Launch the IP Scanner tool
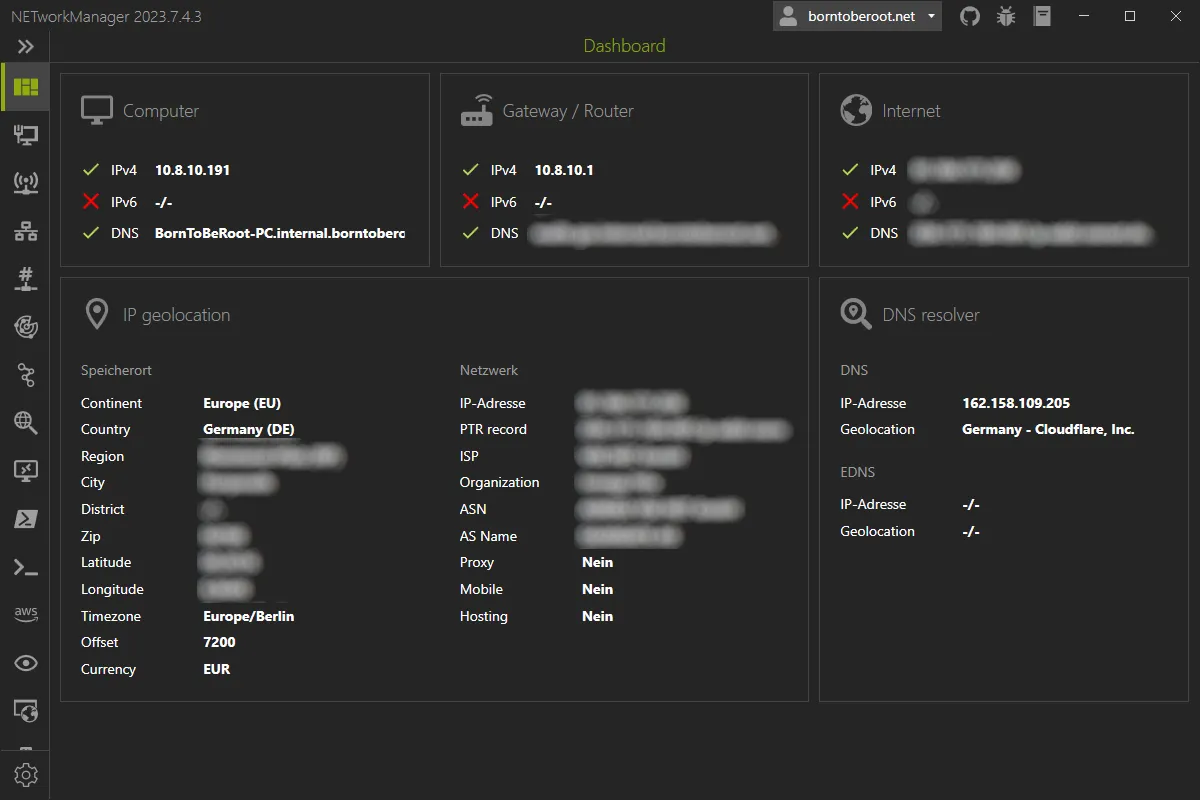This screenshot has height=800, width=1200. tap(25, 230)
